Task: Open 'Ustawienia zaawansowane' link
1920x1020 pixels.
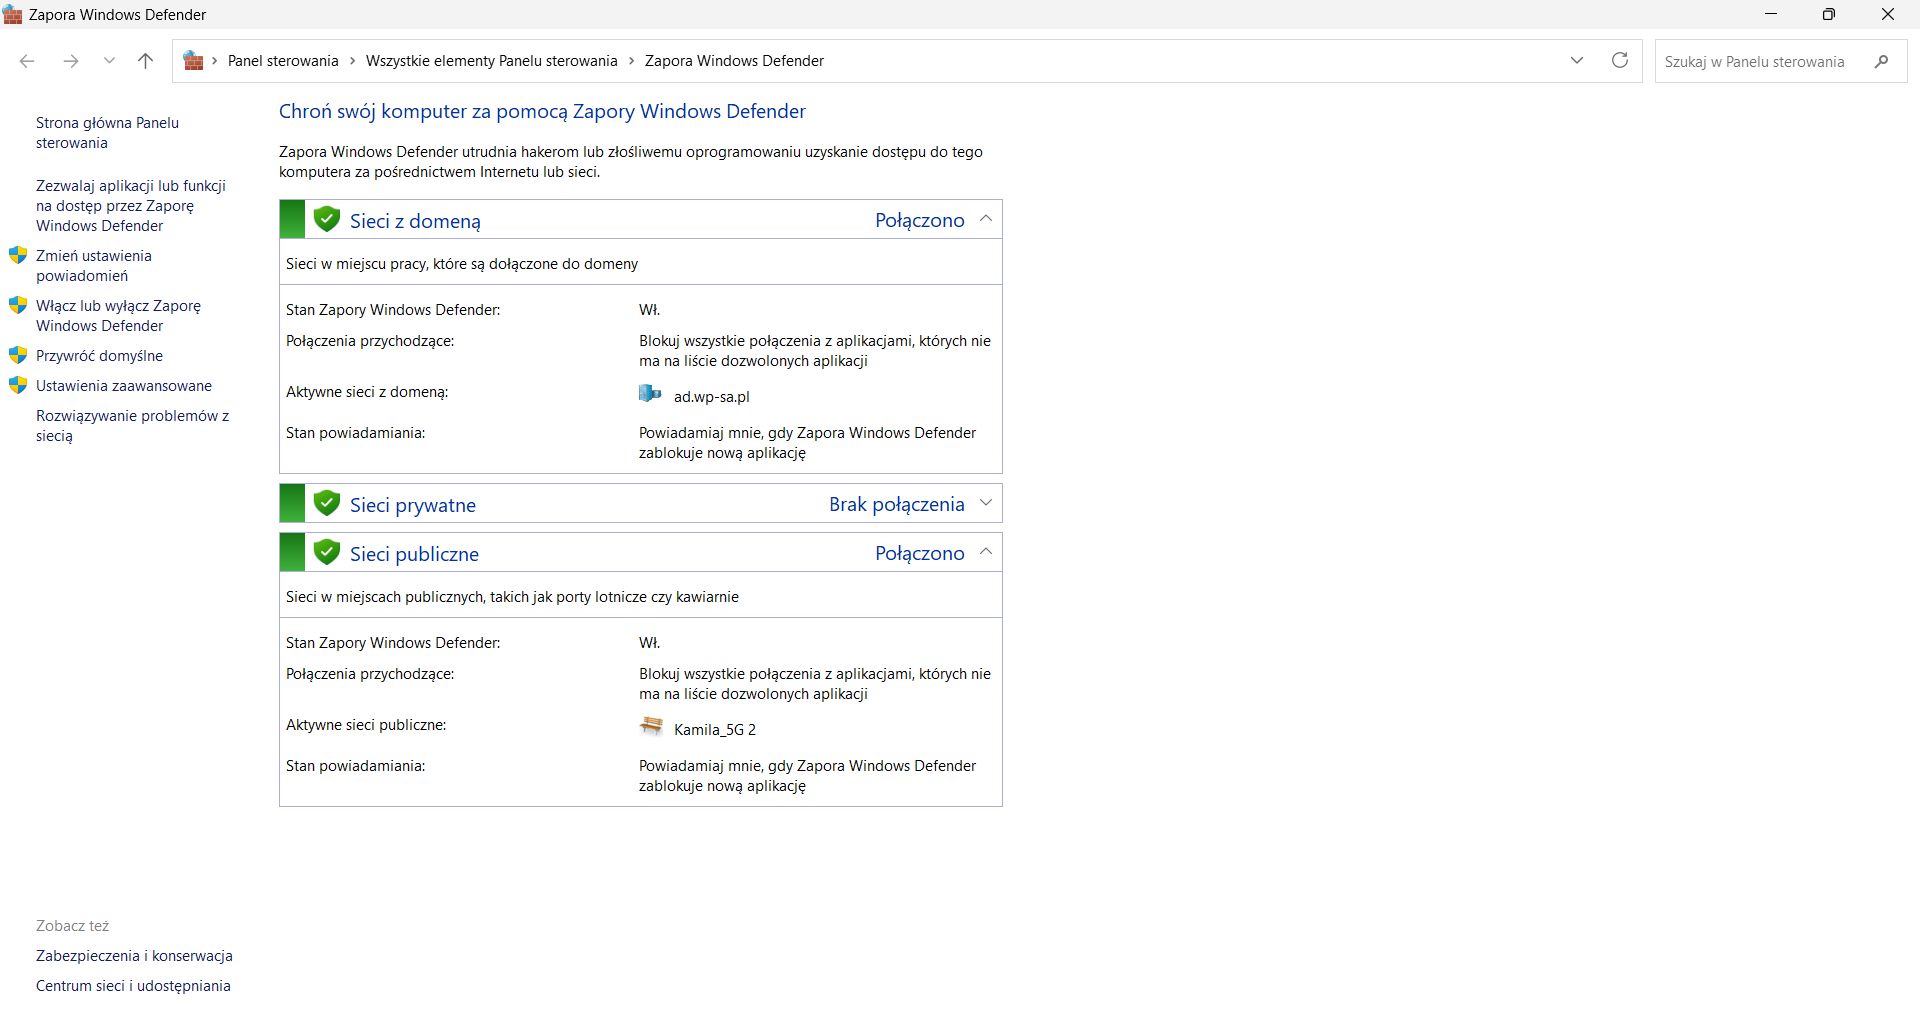Action: coord(124,386)
